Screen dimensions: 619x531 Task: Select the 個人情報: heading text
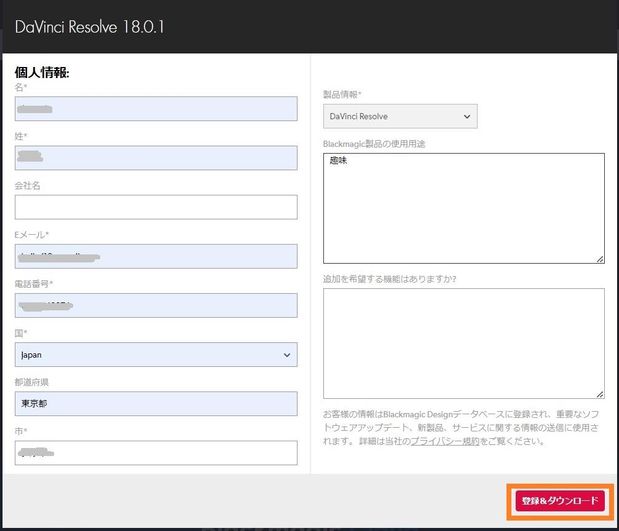tap(42, 73)
